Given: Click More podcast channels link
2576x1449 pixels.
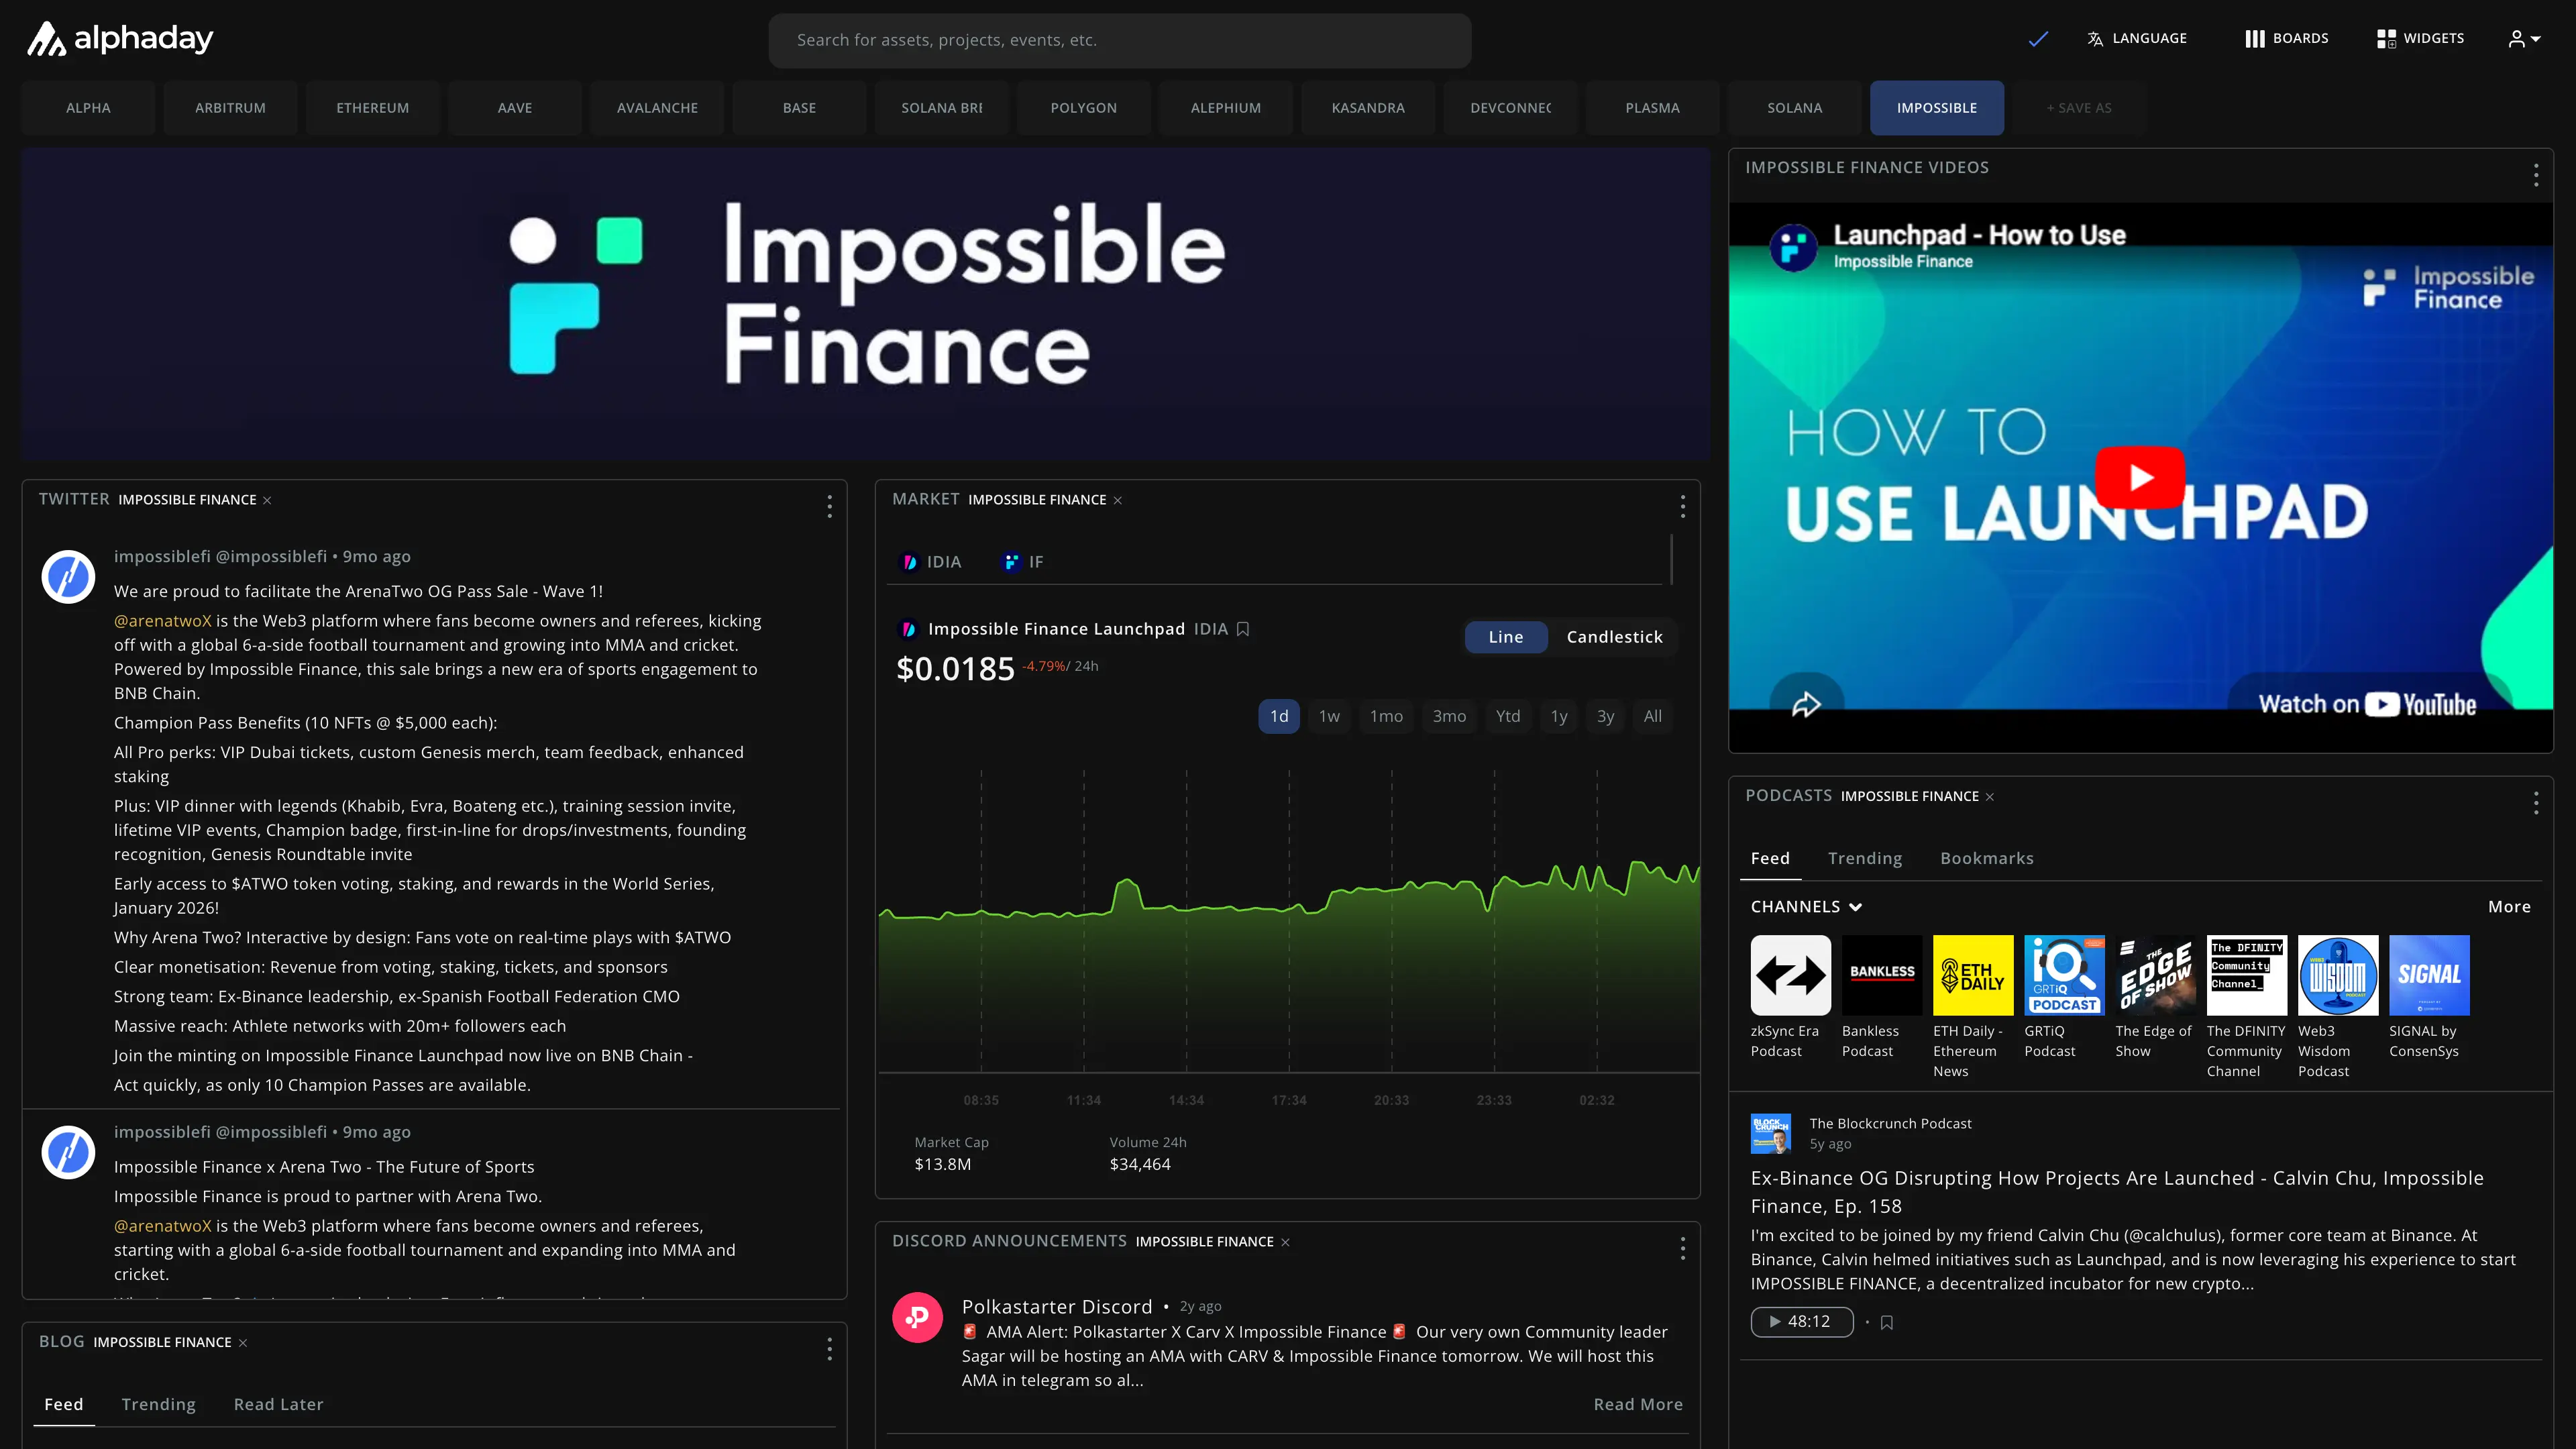Looking at the screenshot, I should click(x=2509, y=907).
